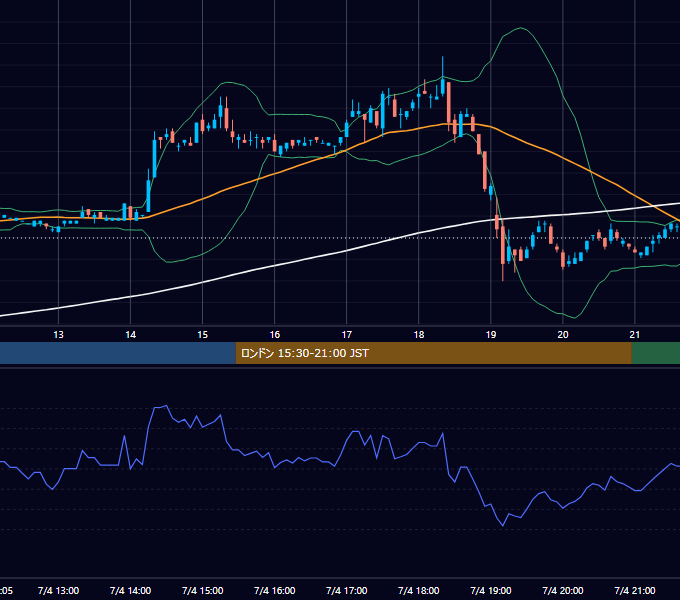Click the 7/4 20:00 date label

click(562, 590)
